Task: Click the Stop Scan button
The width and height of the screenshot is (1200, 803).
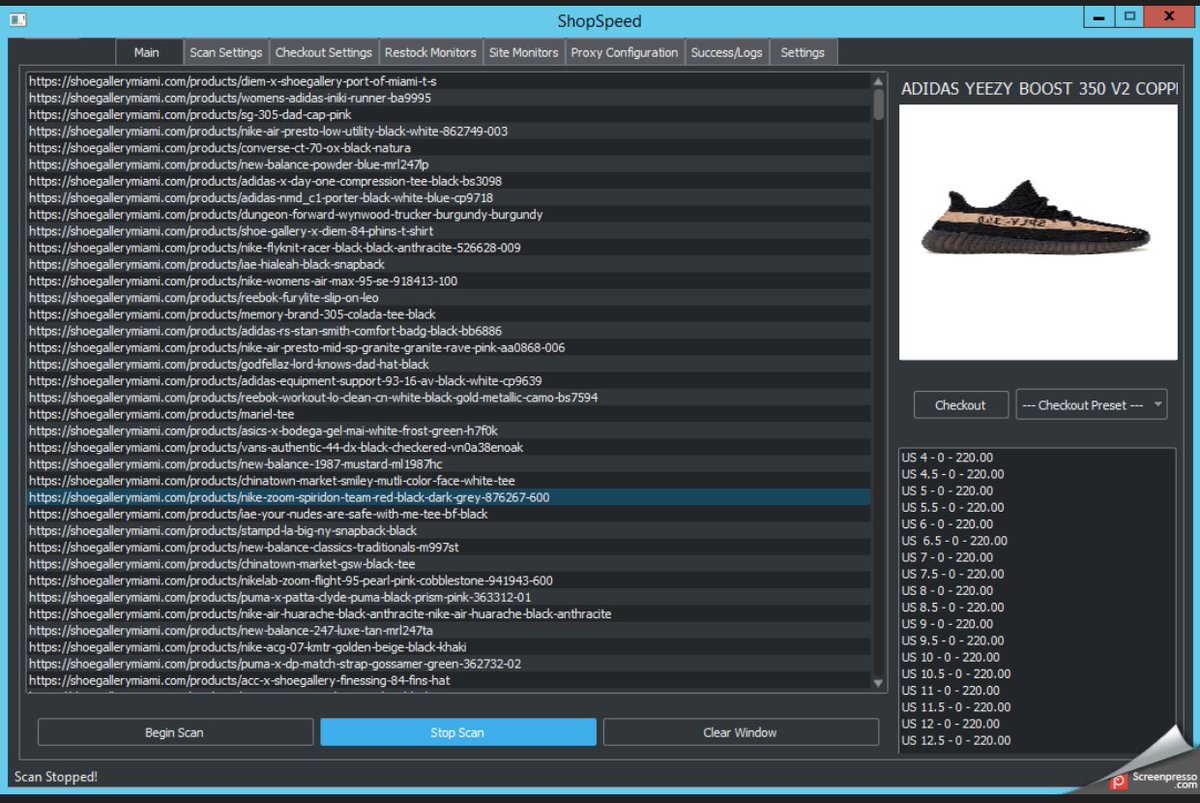Action: [457, 731]
